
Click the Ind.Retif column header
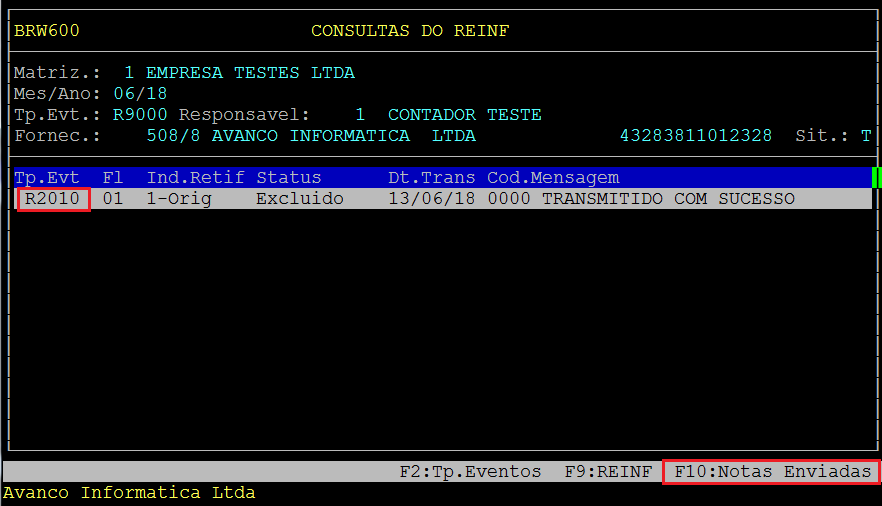[x=195, y=178]
